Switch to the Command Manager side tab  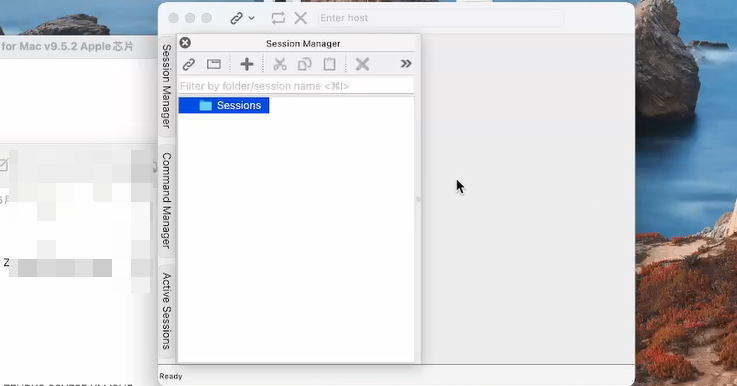(166, 201)
